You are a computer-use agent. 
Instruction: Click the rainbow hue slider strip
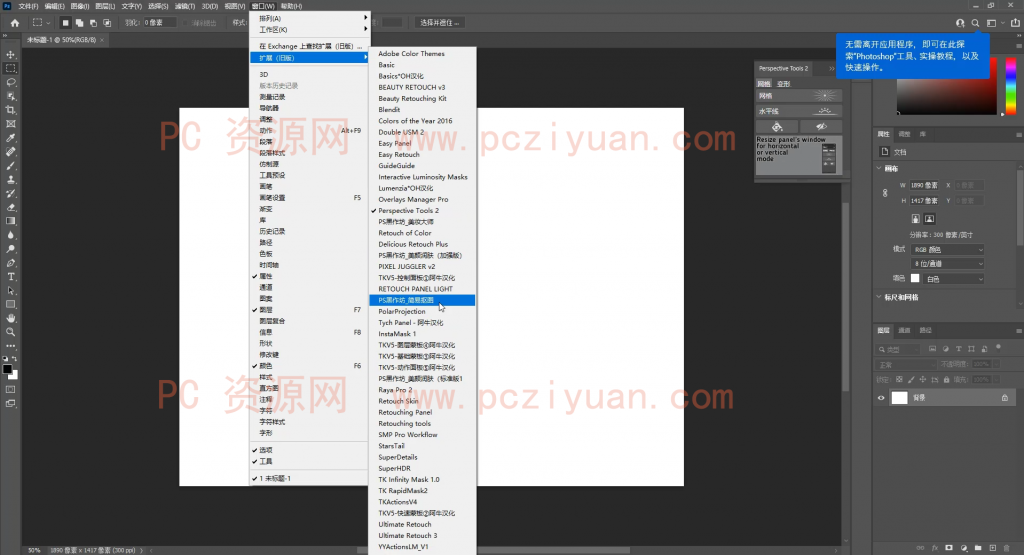click(x=1010, y=86)
